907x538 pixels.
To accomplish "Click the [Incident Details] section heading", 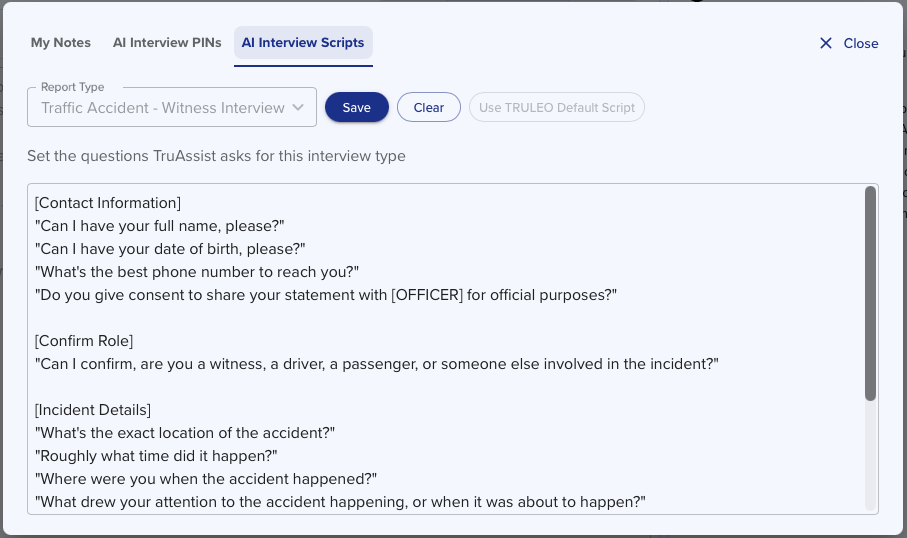I will [x=93, y=410].
